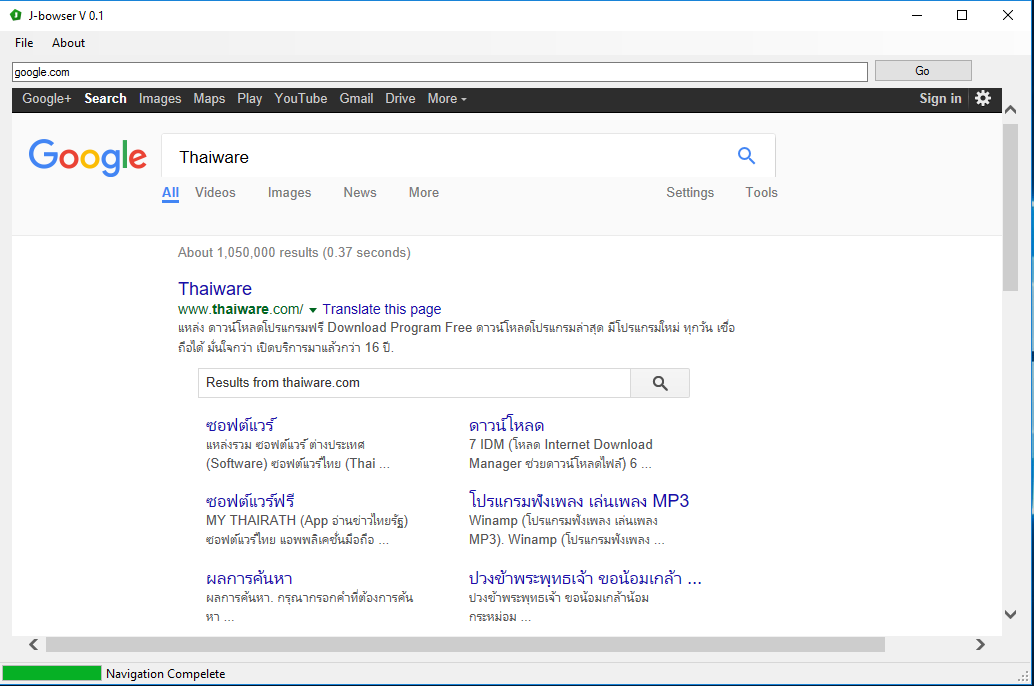Click the J-bowser app icon in title bar
The height and width of the screenshot is (686, 1034).
click(x=16, y=15)
